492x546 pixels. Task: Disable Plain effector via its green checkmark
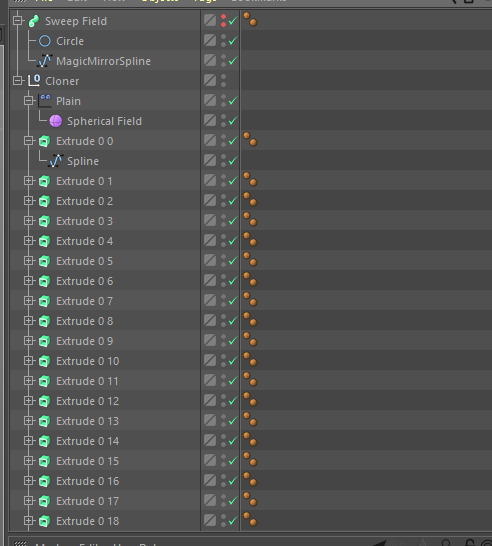pos(233,101)
